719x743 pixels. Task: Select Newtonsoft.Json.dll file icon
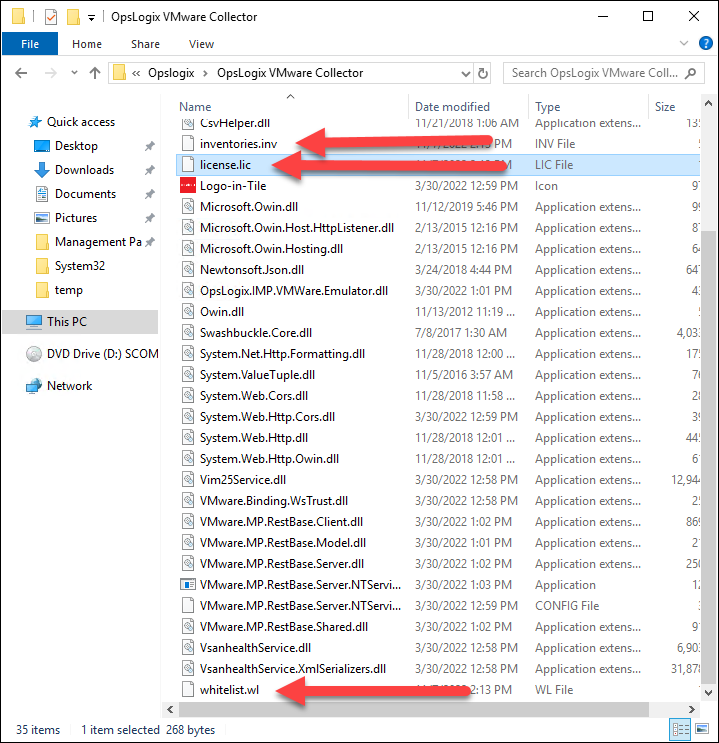[x=188, y=270]
